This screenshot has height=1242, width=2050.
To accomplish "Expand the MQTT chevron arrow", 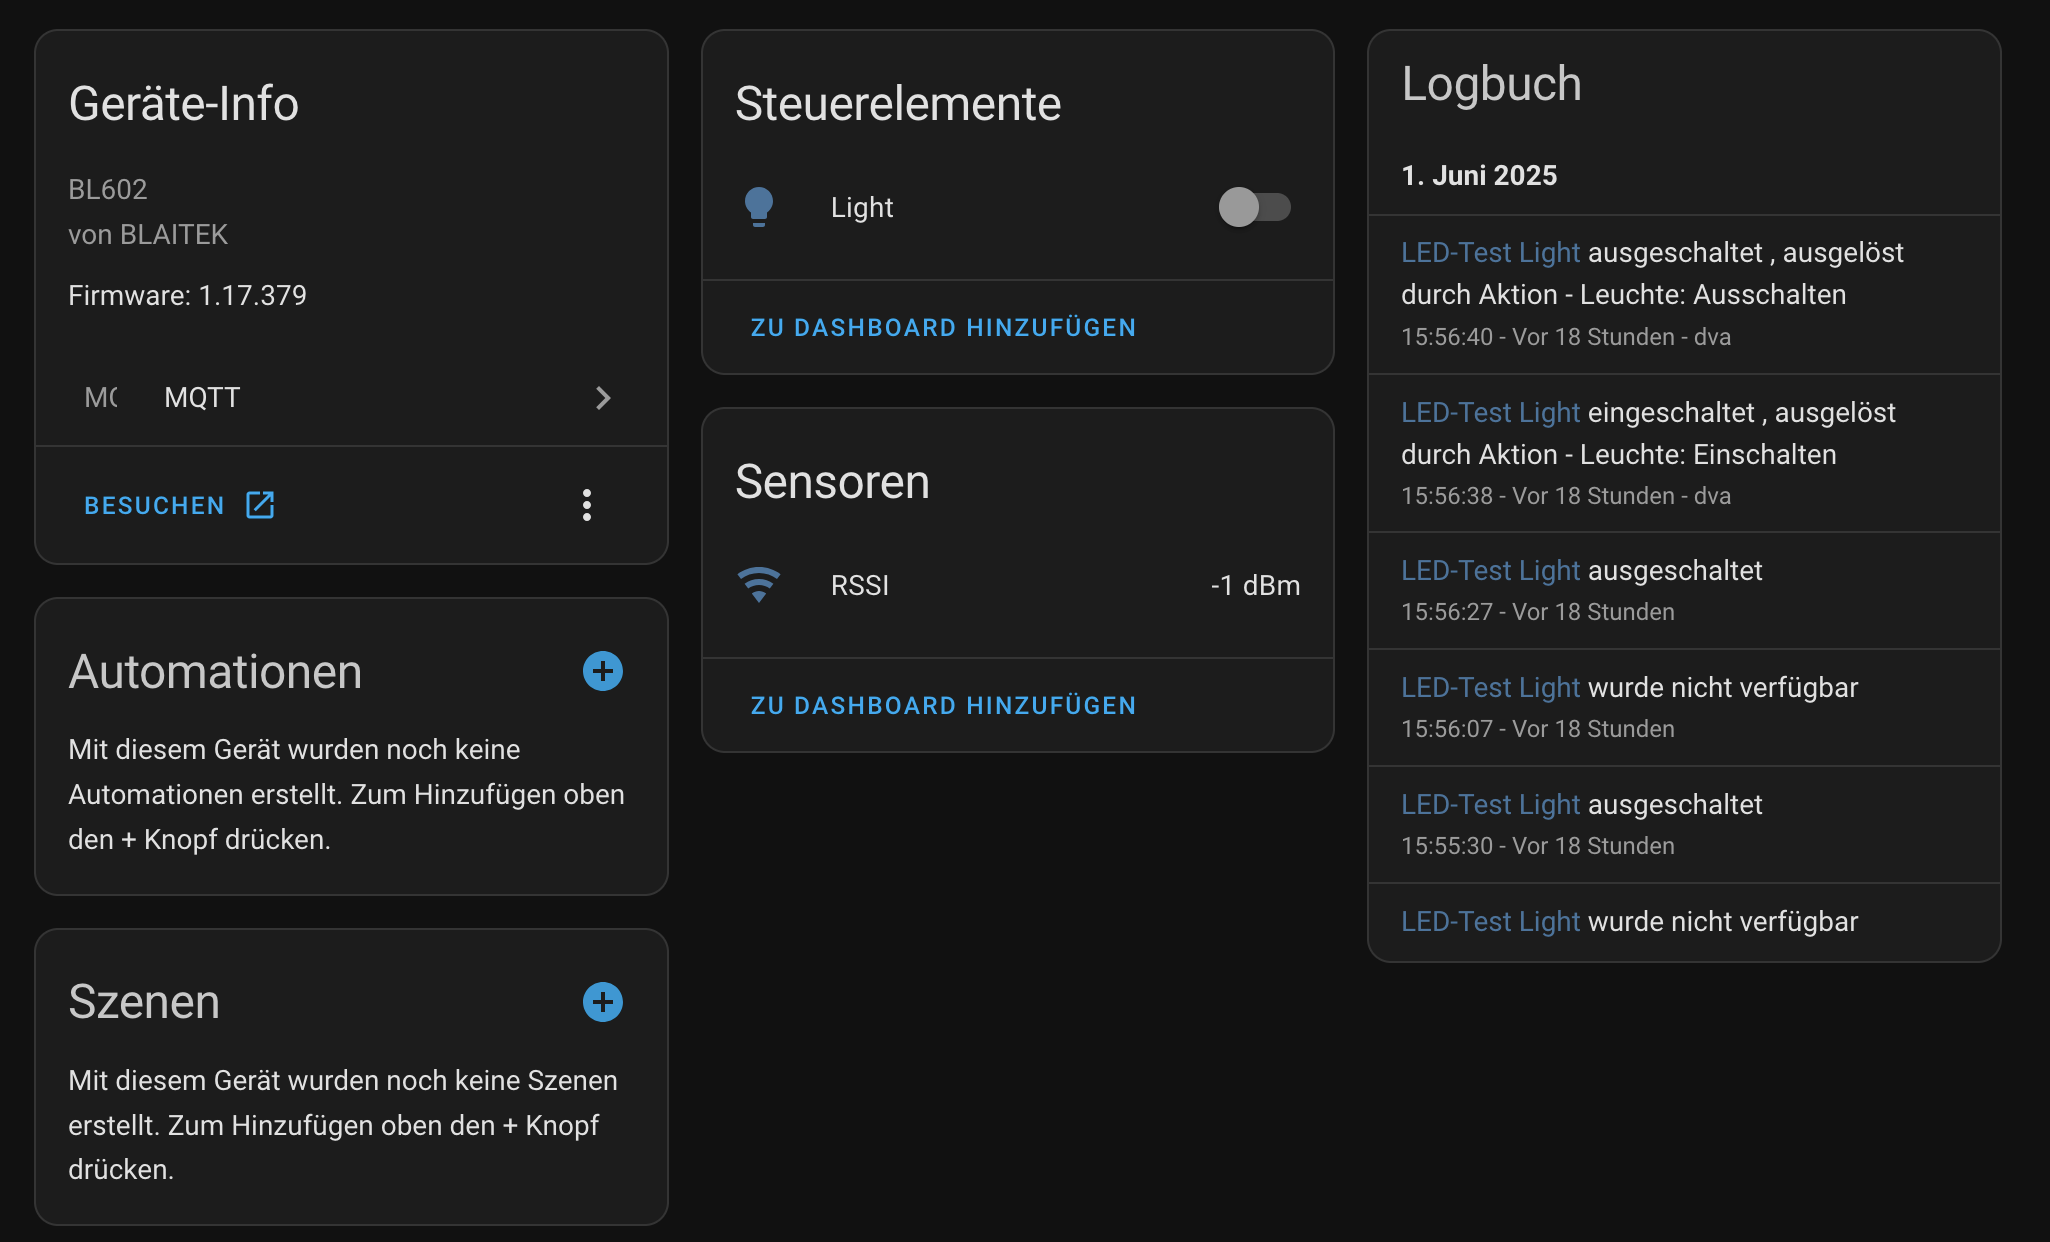I will tap(603, 398).
